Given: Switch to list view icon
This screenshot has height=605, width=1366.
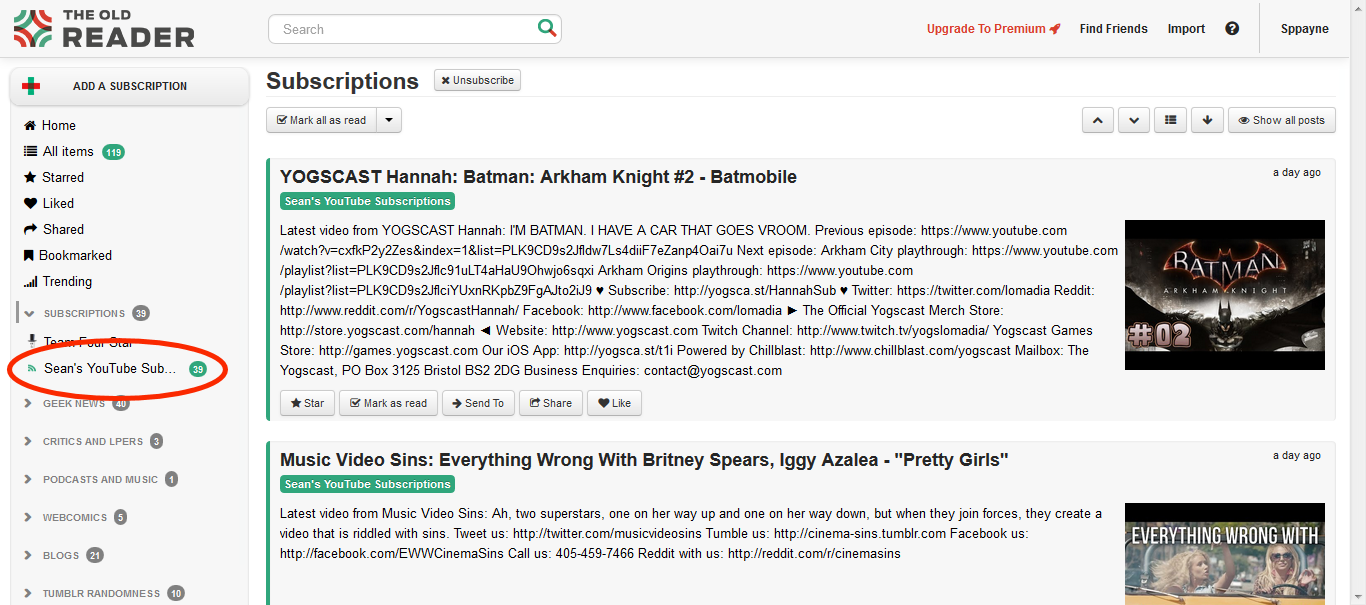Looking at the screenshot, I should point(1170,120).
